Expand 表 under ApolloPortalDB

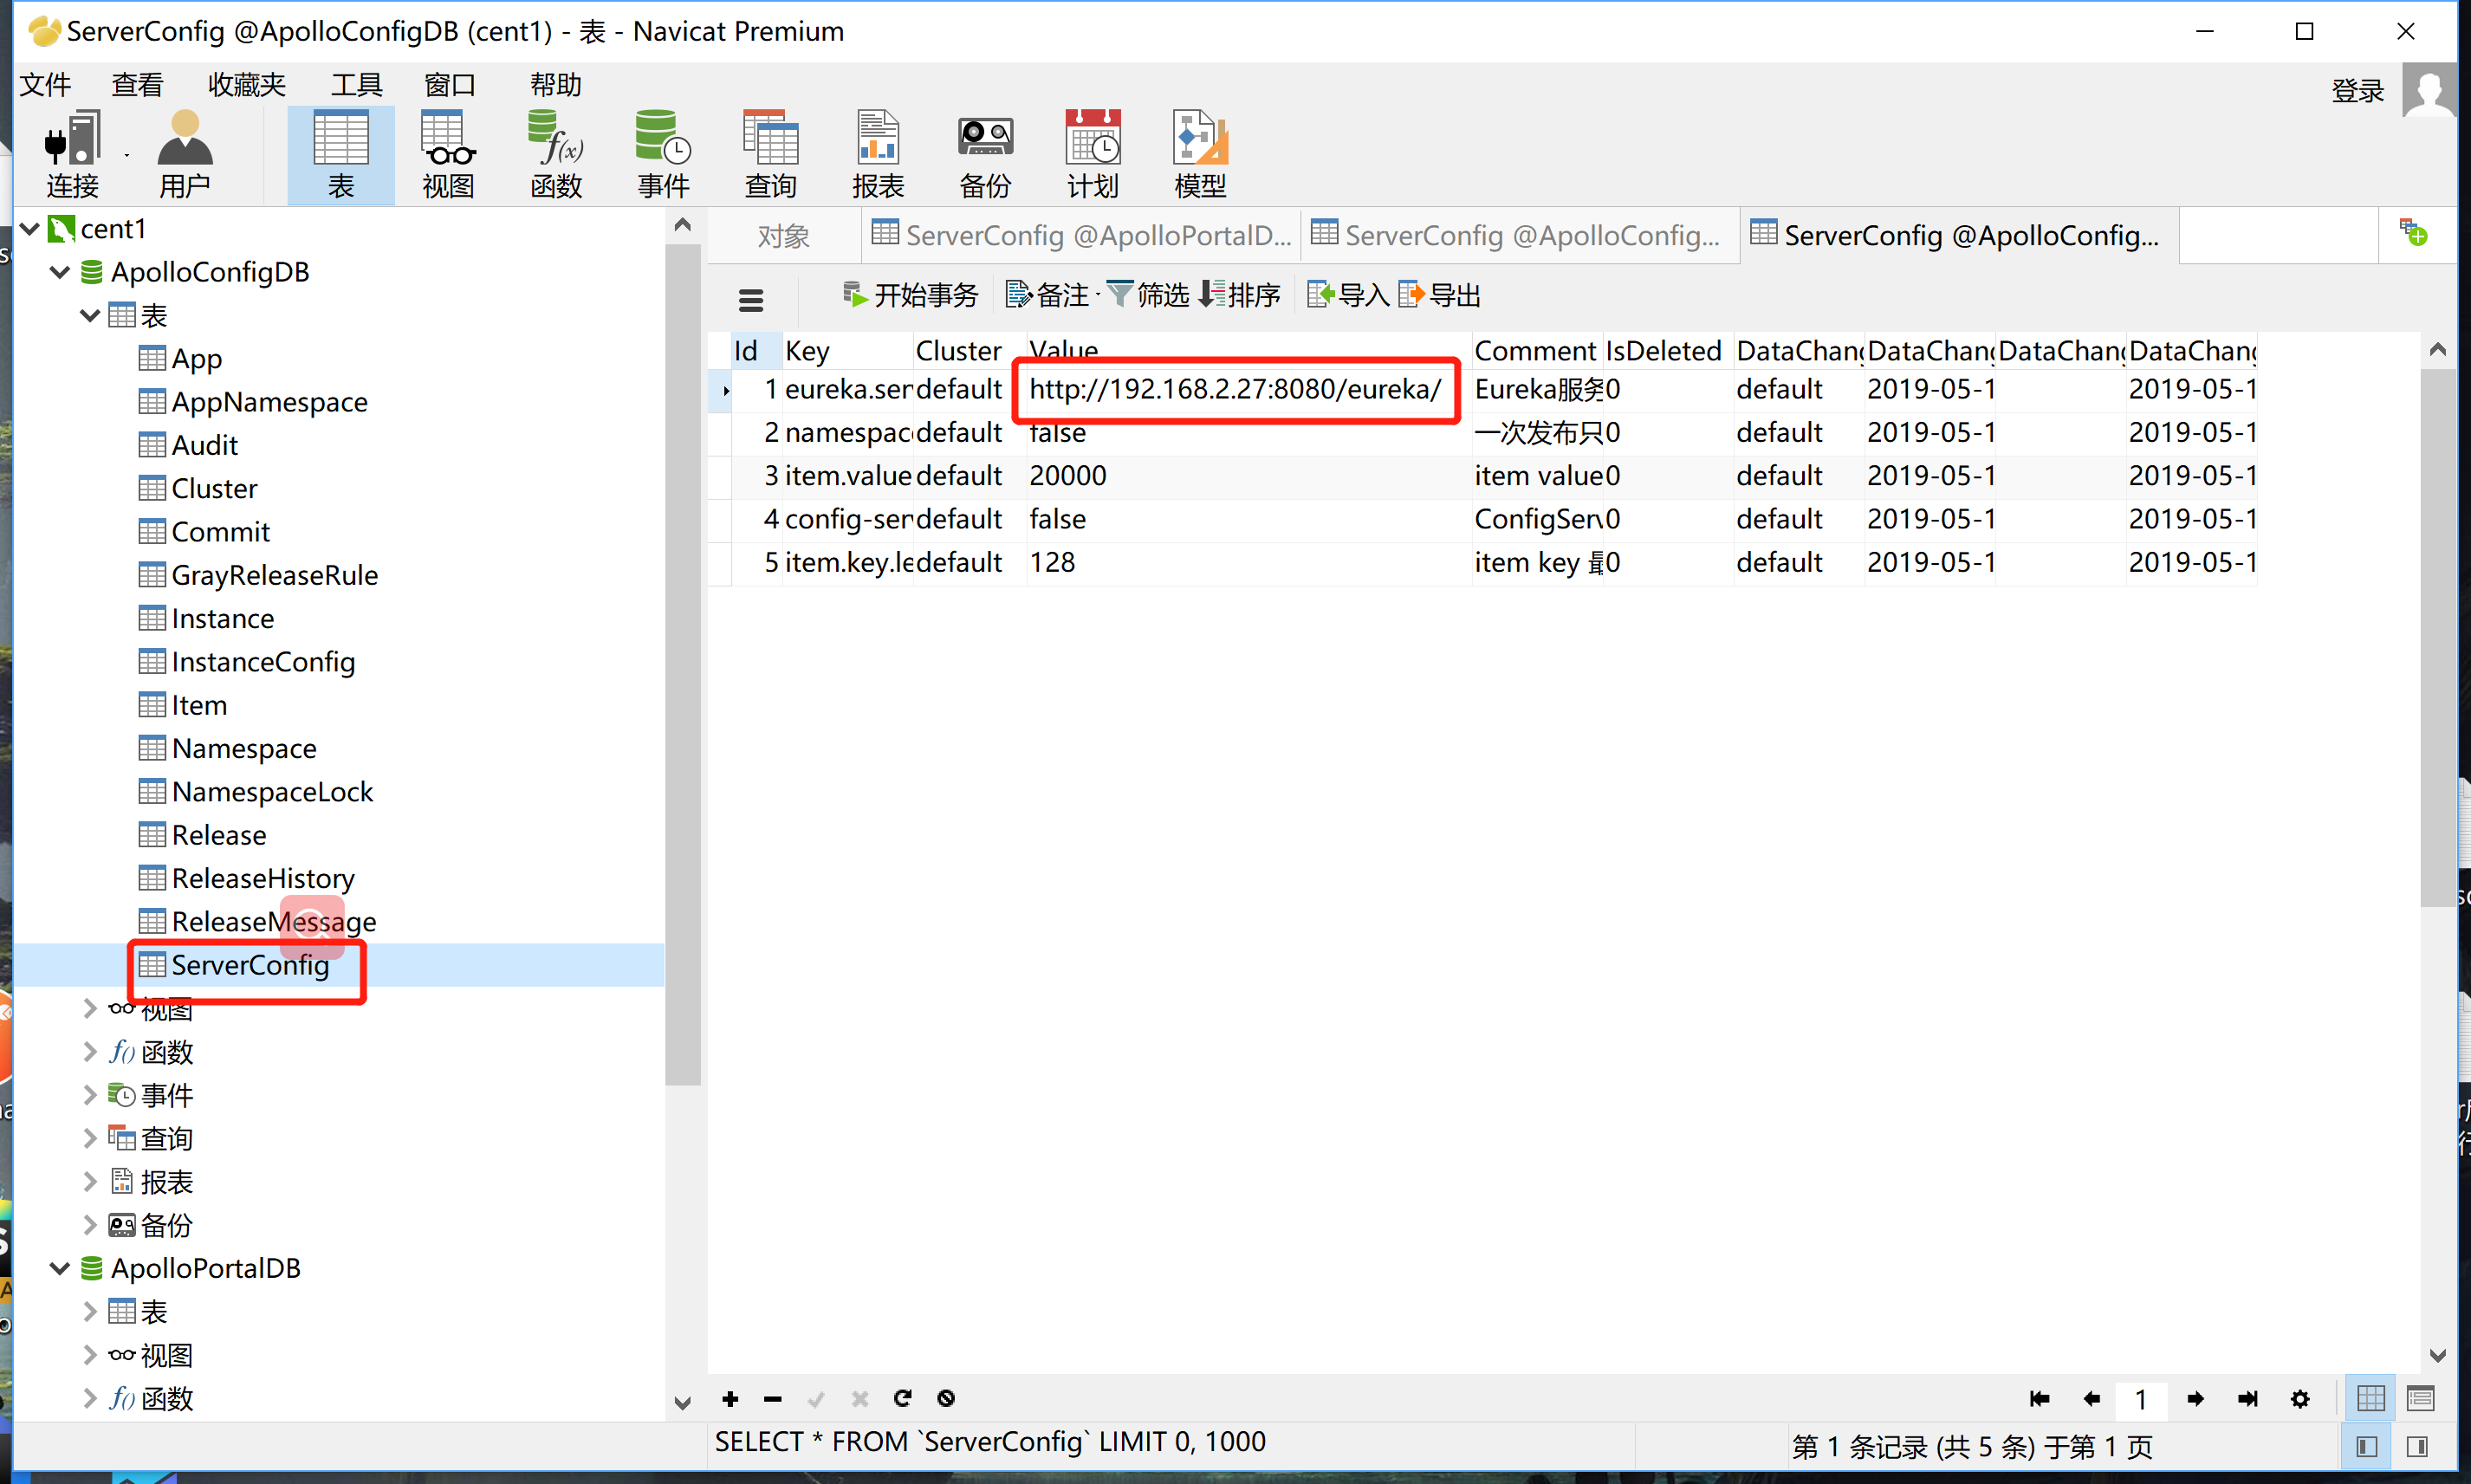(89, 1311)
